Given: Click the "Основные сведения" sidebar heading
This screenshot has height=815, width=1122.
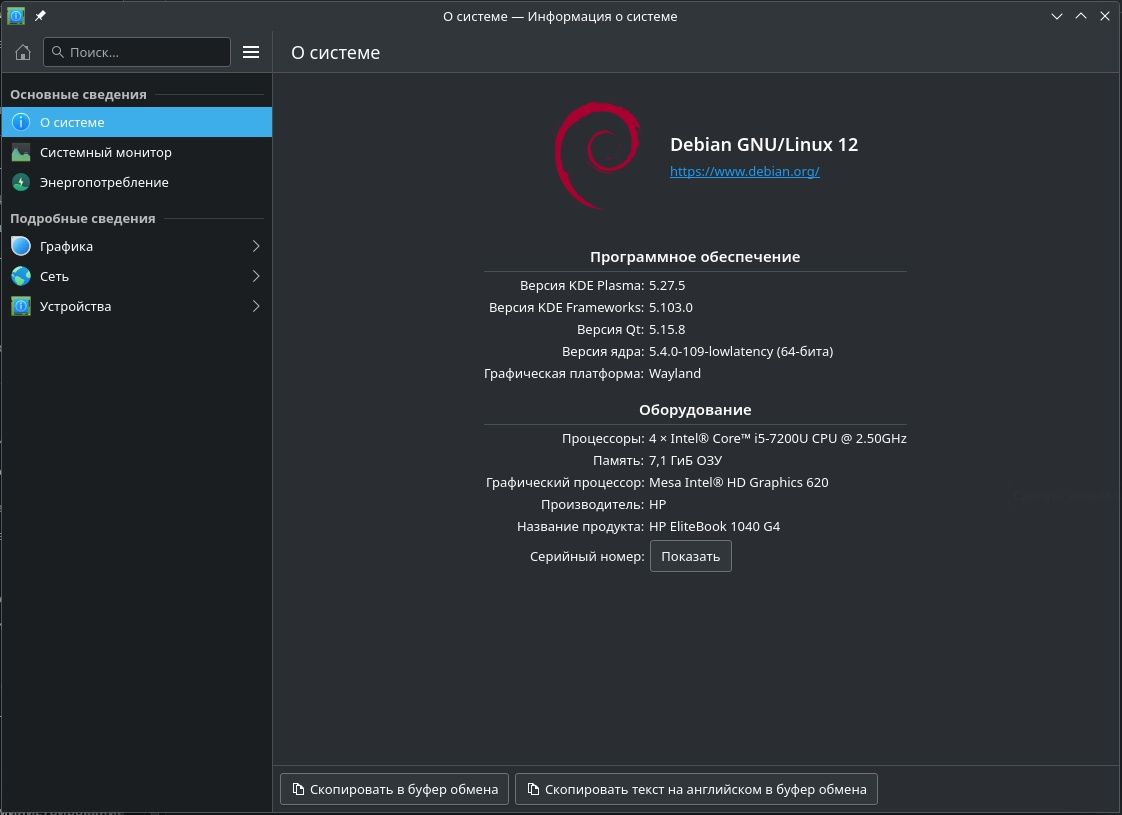Looking at the screenshot, I should (78, 94).
